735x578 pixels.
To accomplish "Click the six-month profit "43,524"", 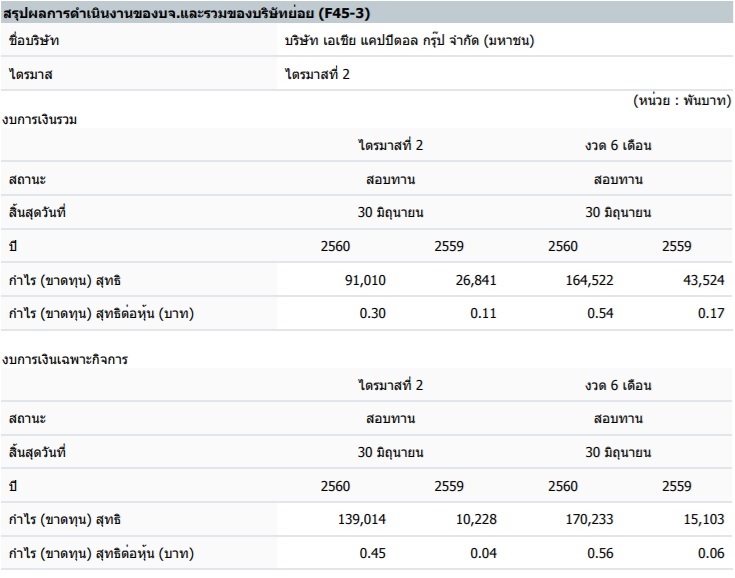I will click(x=704, y=280).
